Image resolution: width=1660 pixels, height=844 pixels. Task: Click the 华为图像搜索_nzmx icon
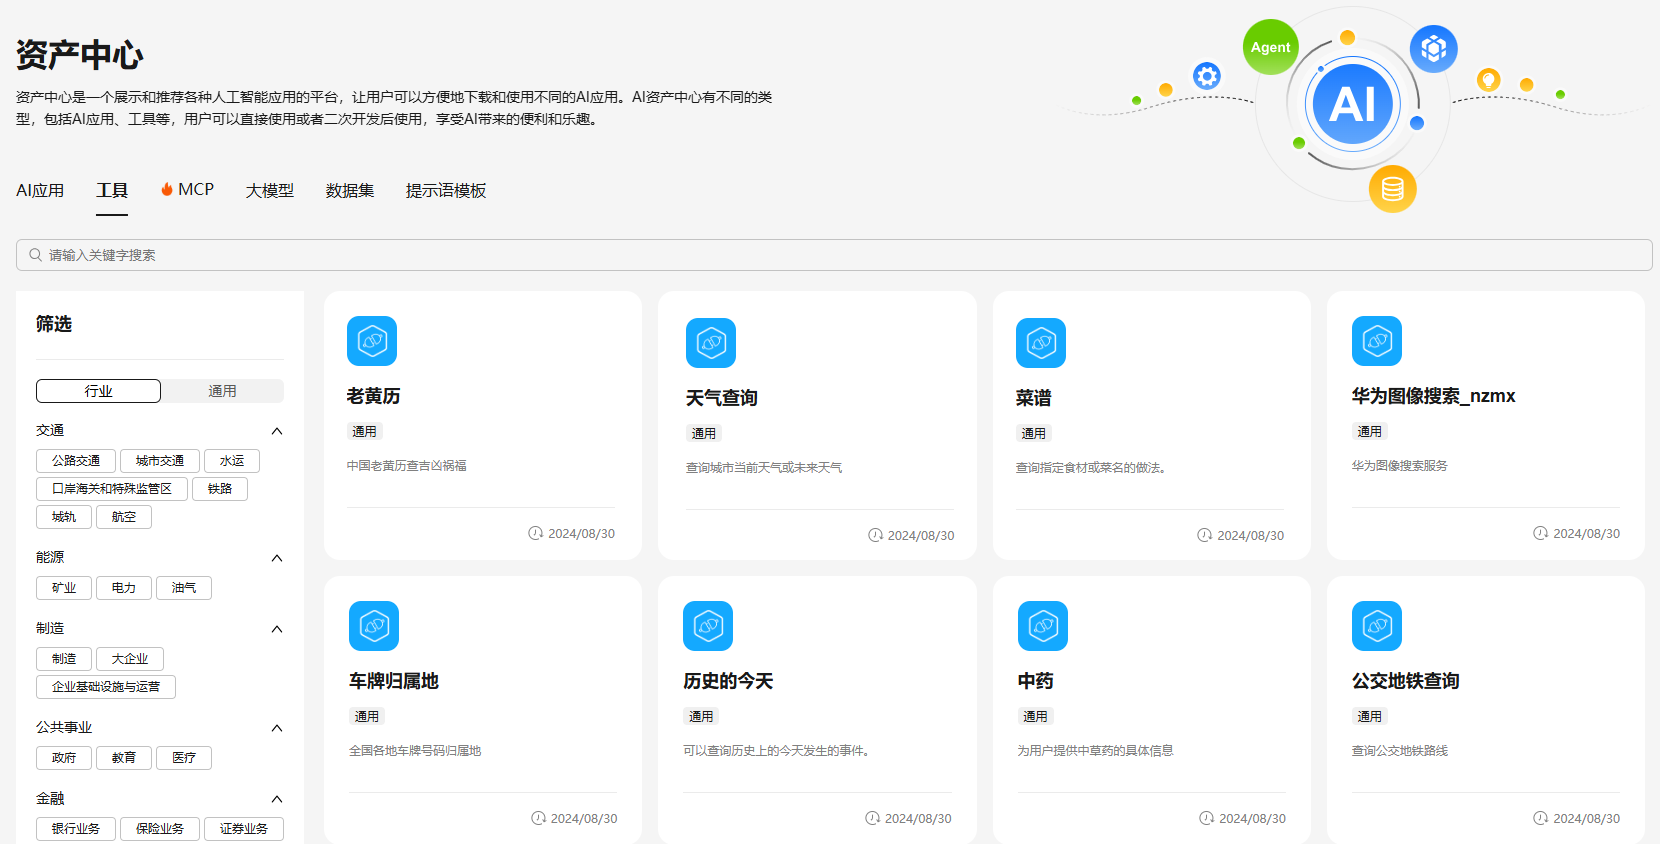pos(1377,341)
